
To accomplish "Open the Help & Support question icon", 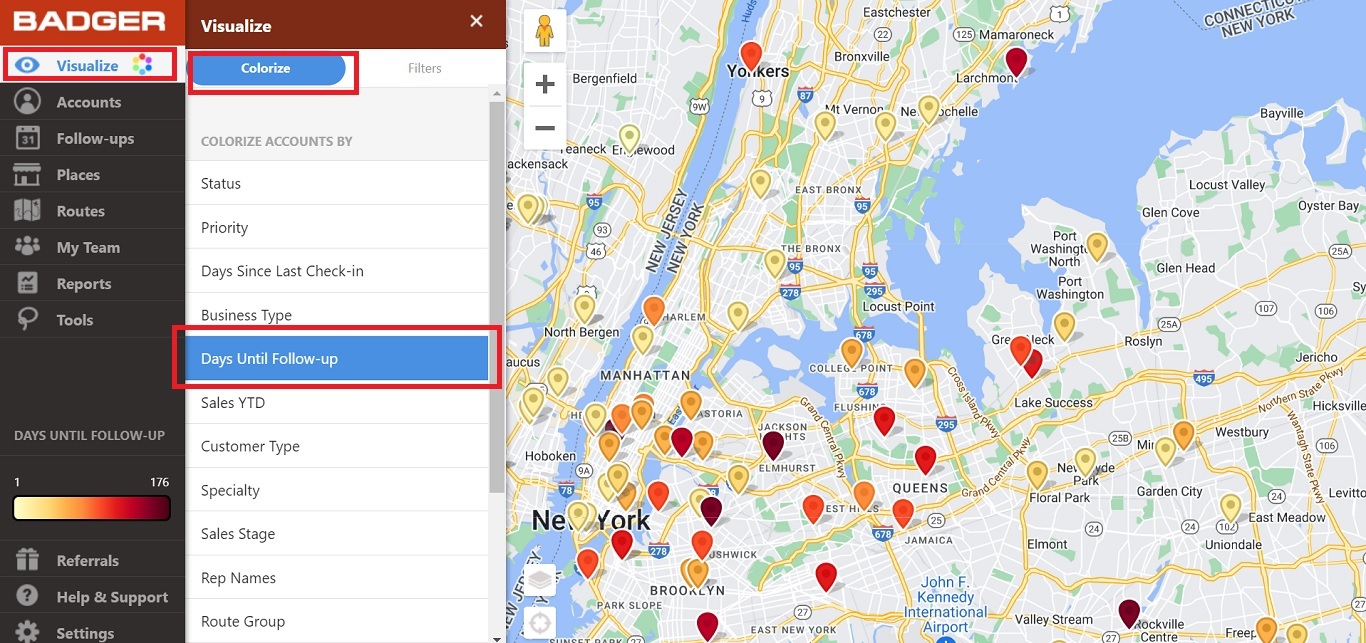I will pos(27,597).
